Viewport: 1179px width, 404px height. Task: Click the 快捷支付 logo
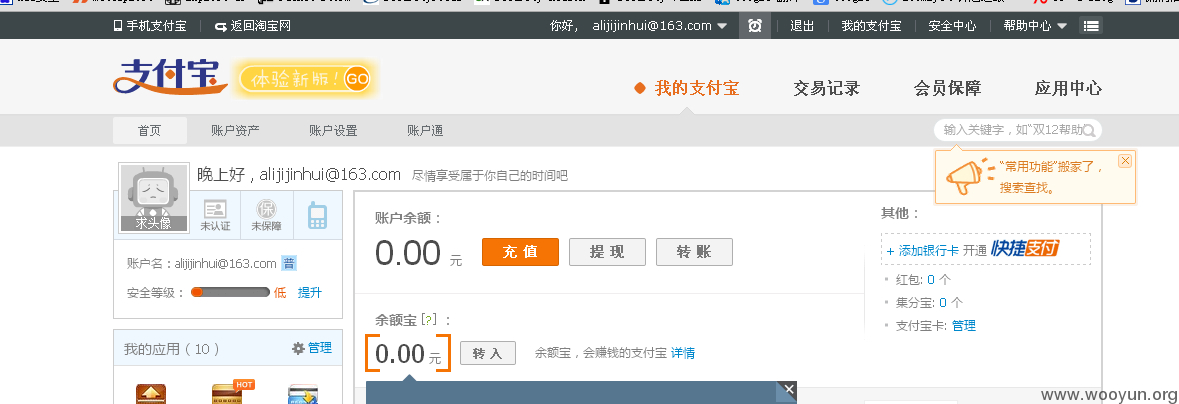coord(1026,248)
